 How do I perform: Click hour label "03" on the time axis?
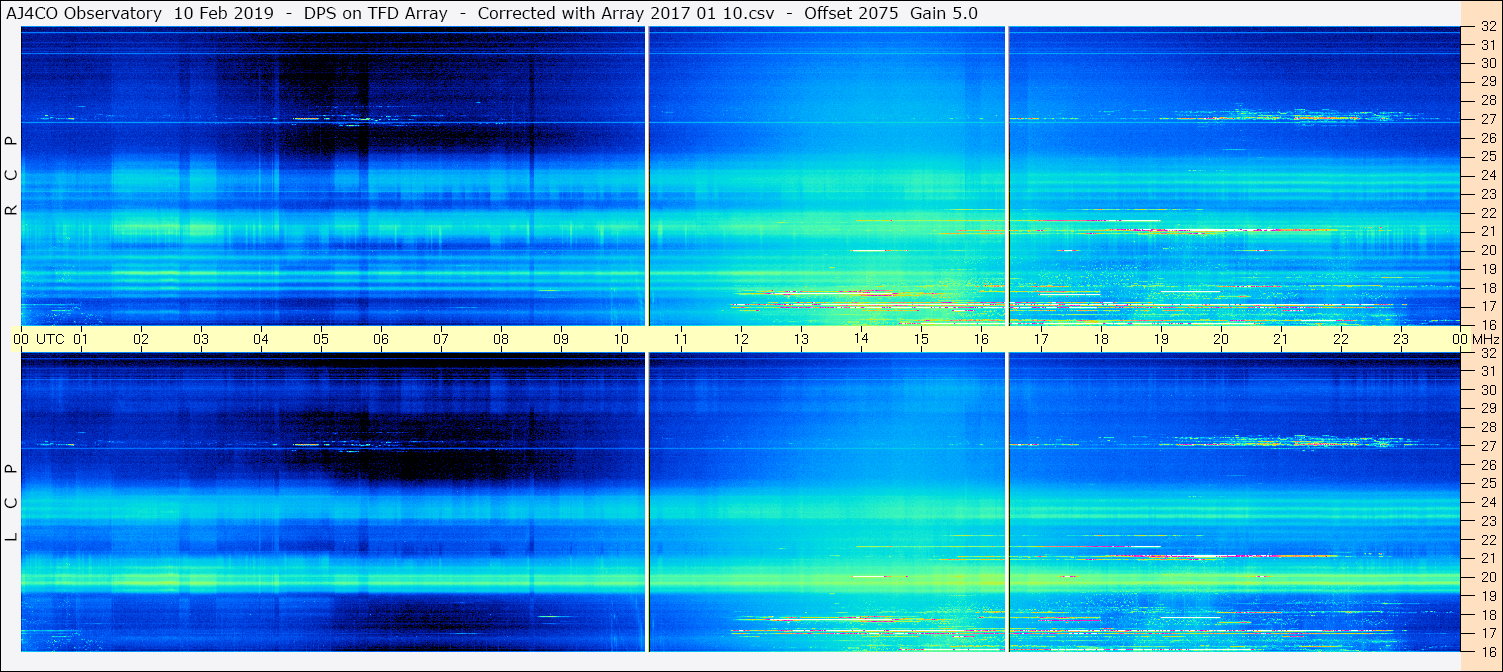201,339
